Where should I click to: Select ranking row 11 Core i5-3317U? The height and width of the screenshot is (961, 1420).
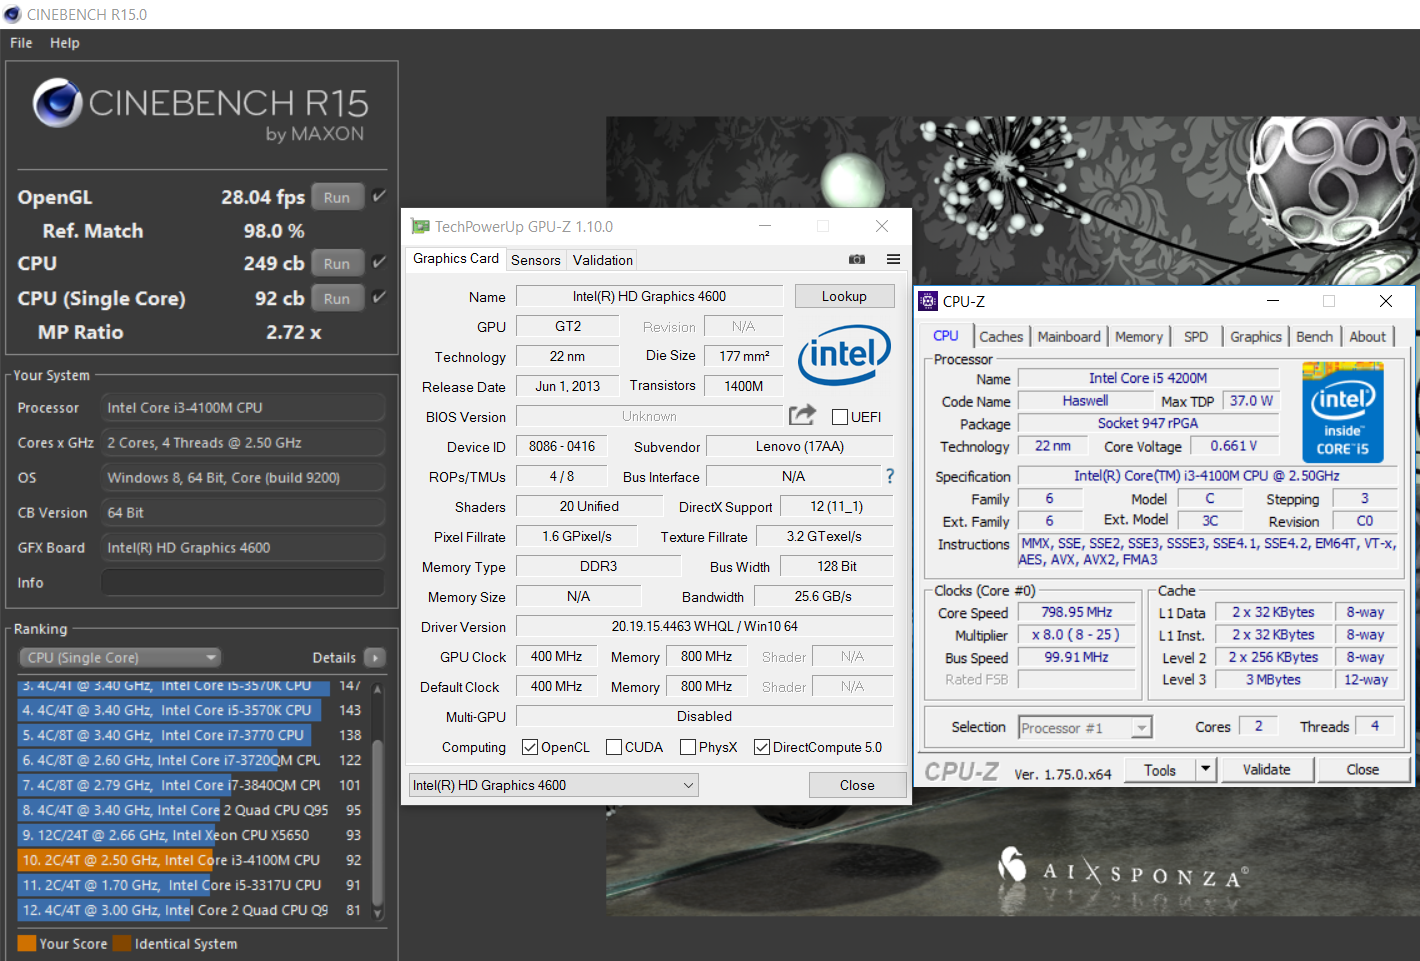tap(191, 885)
